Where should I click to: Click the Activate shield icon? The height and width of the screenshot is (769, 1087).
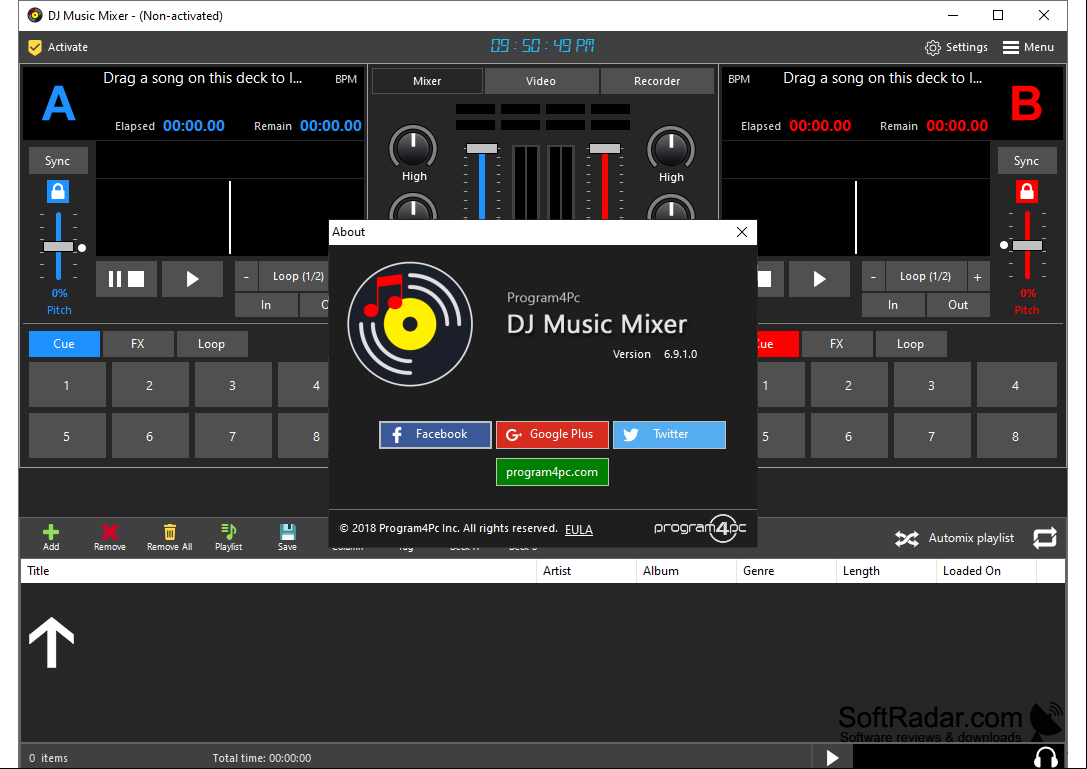coord(35,47)
